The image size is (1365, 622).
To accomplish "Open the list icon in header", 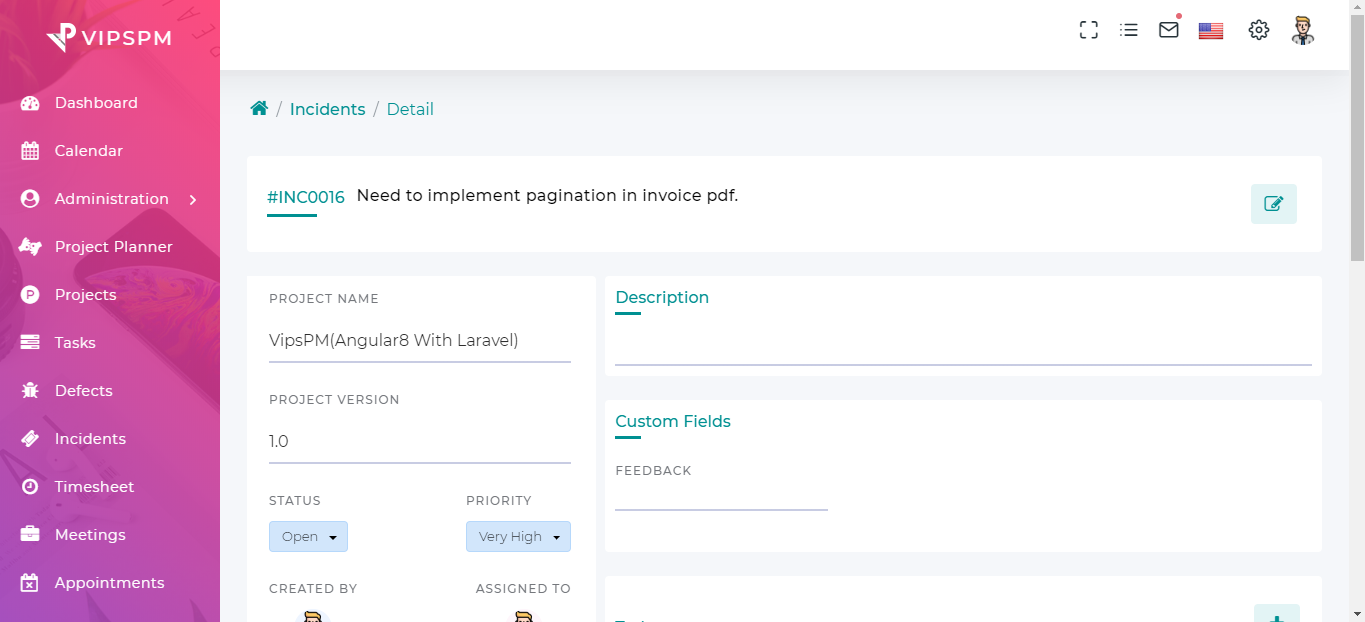I will click(x=1129, y=30).
